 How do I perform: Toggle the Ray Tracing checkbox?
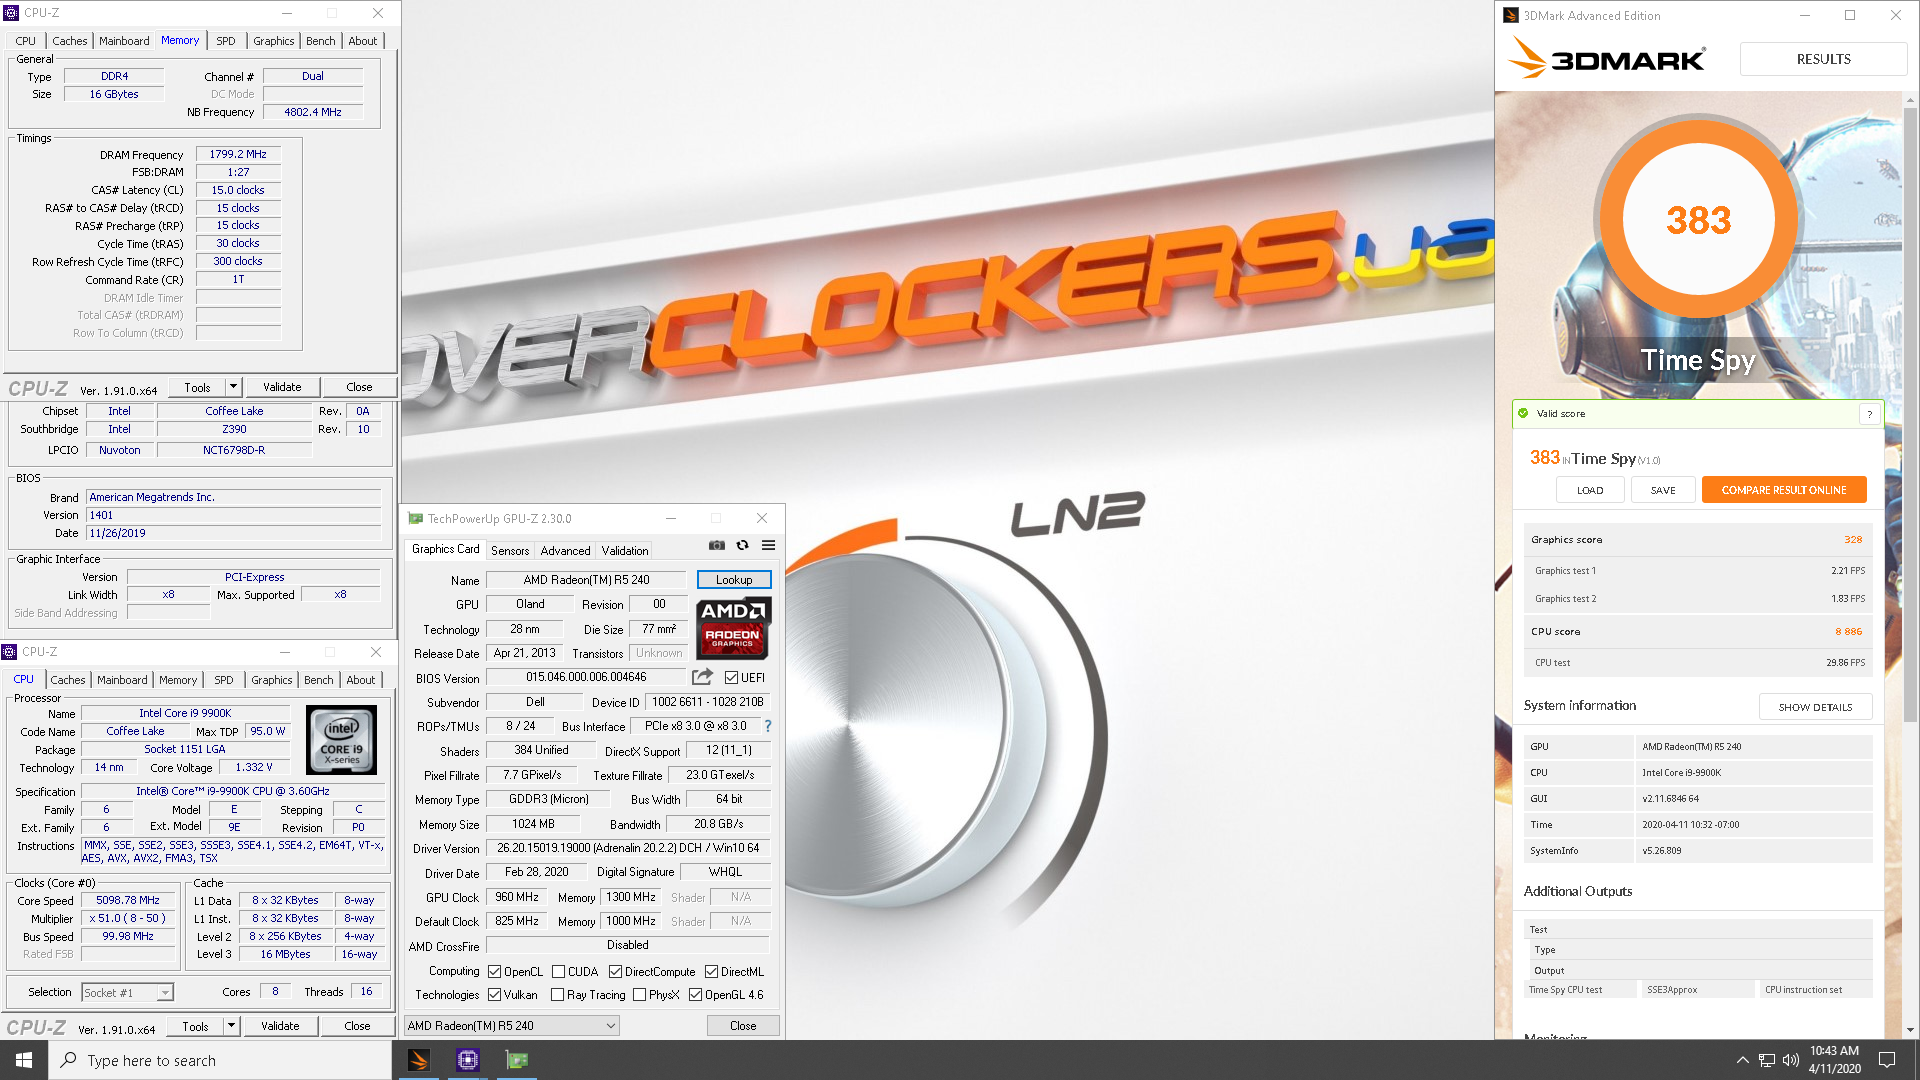557,995
